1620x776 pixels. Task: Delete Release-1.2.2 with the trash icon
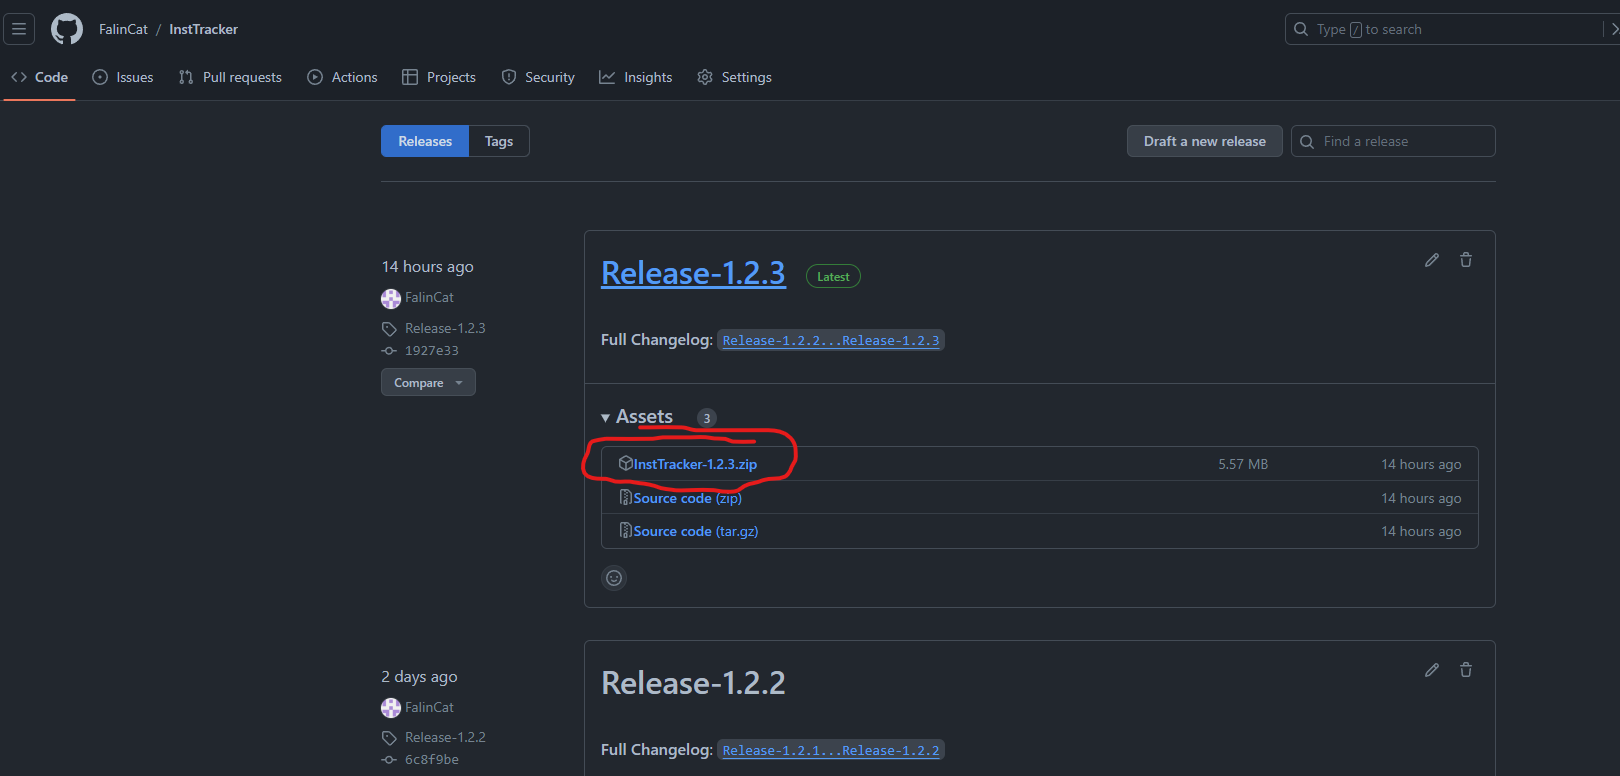click(x=1466, y=670)
